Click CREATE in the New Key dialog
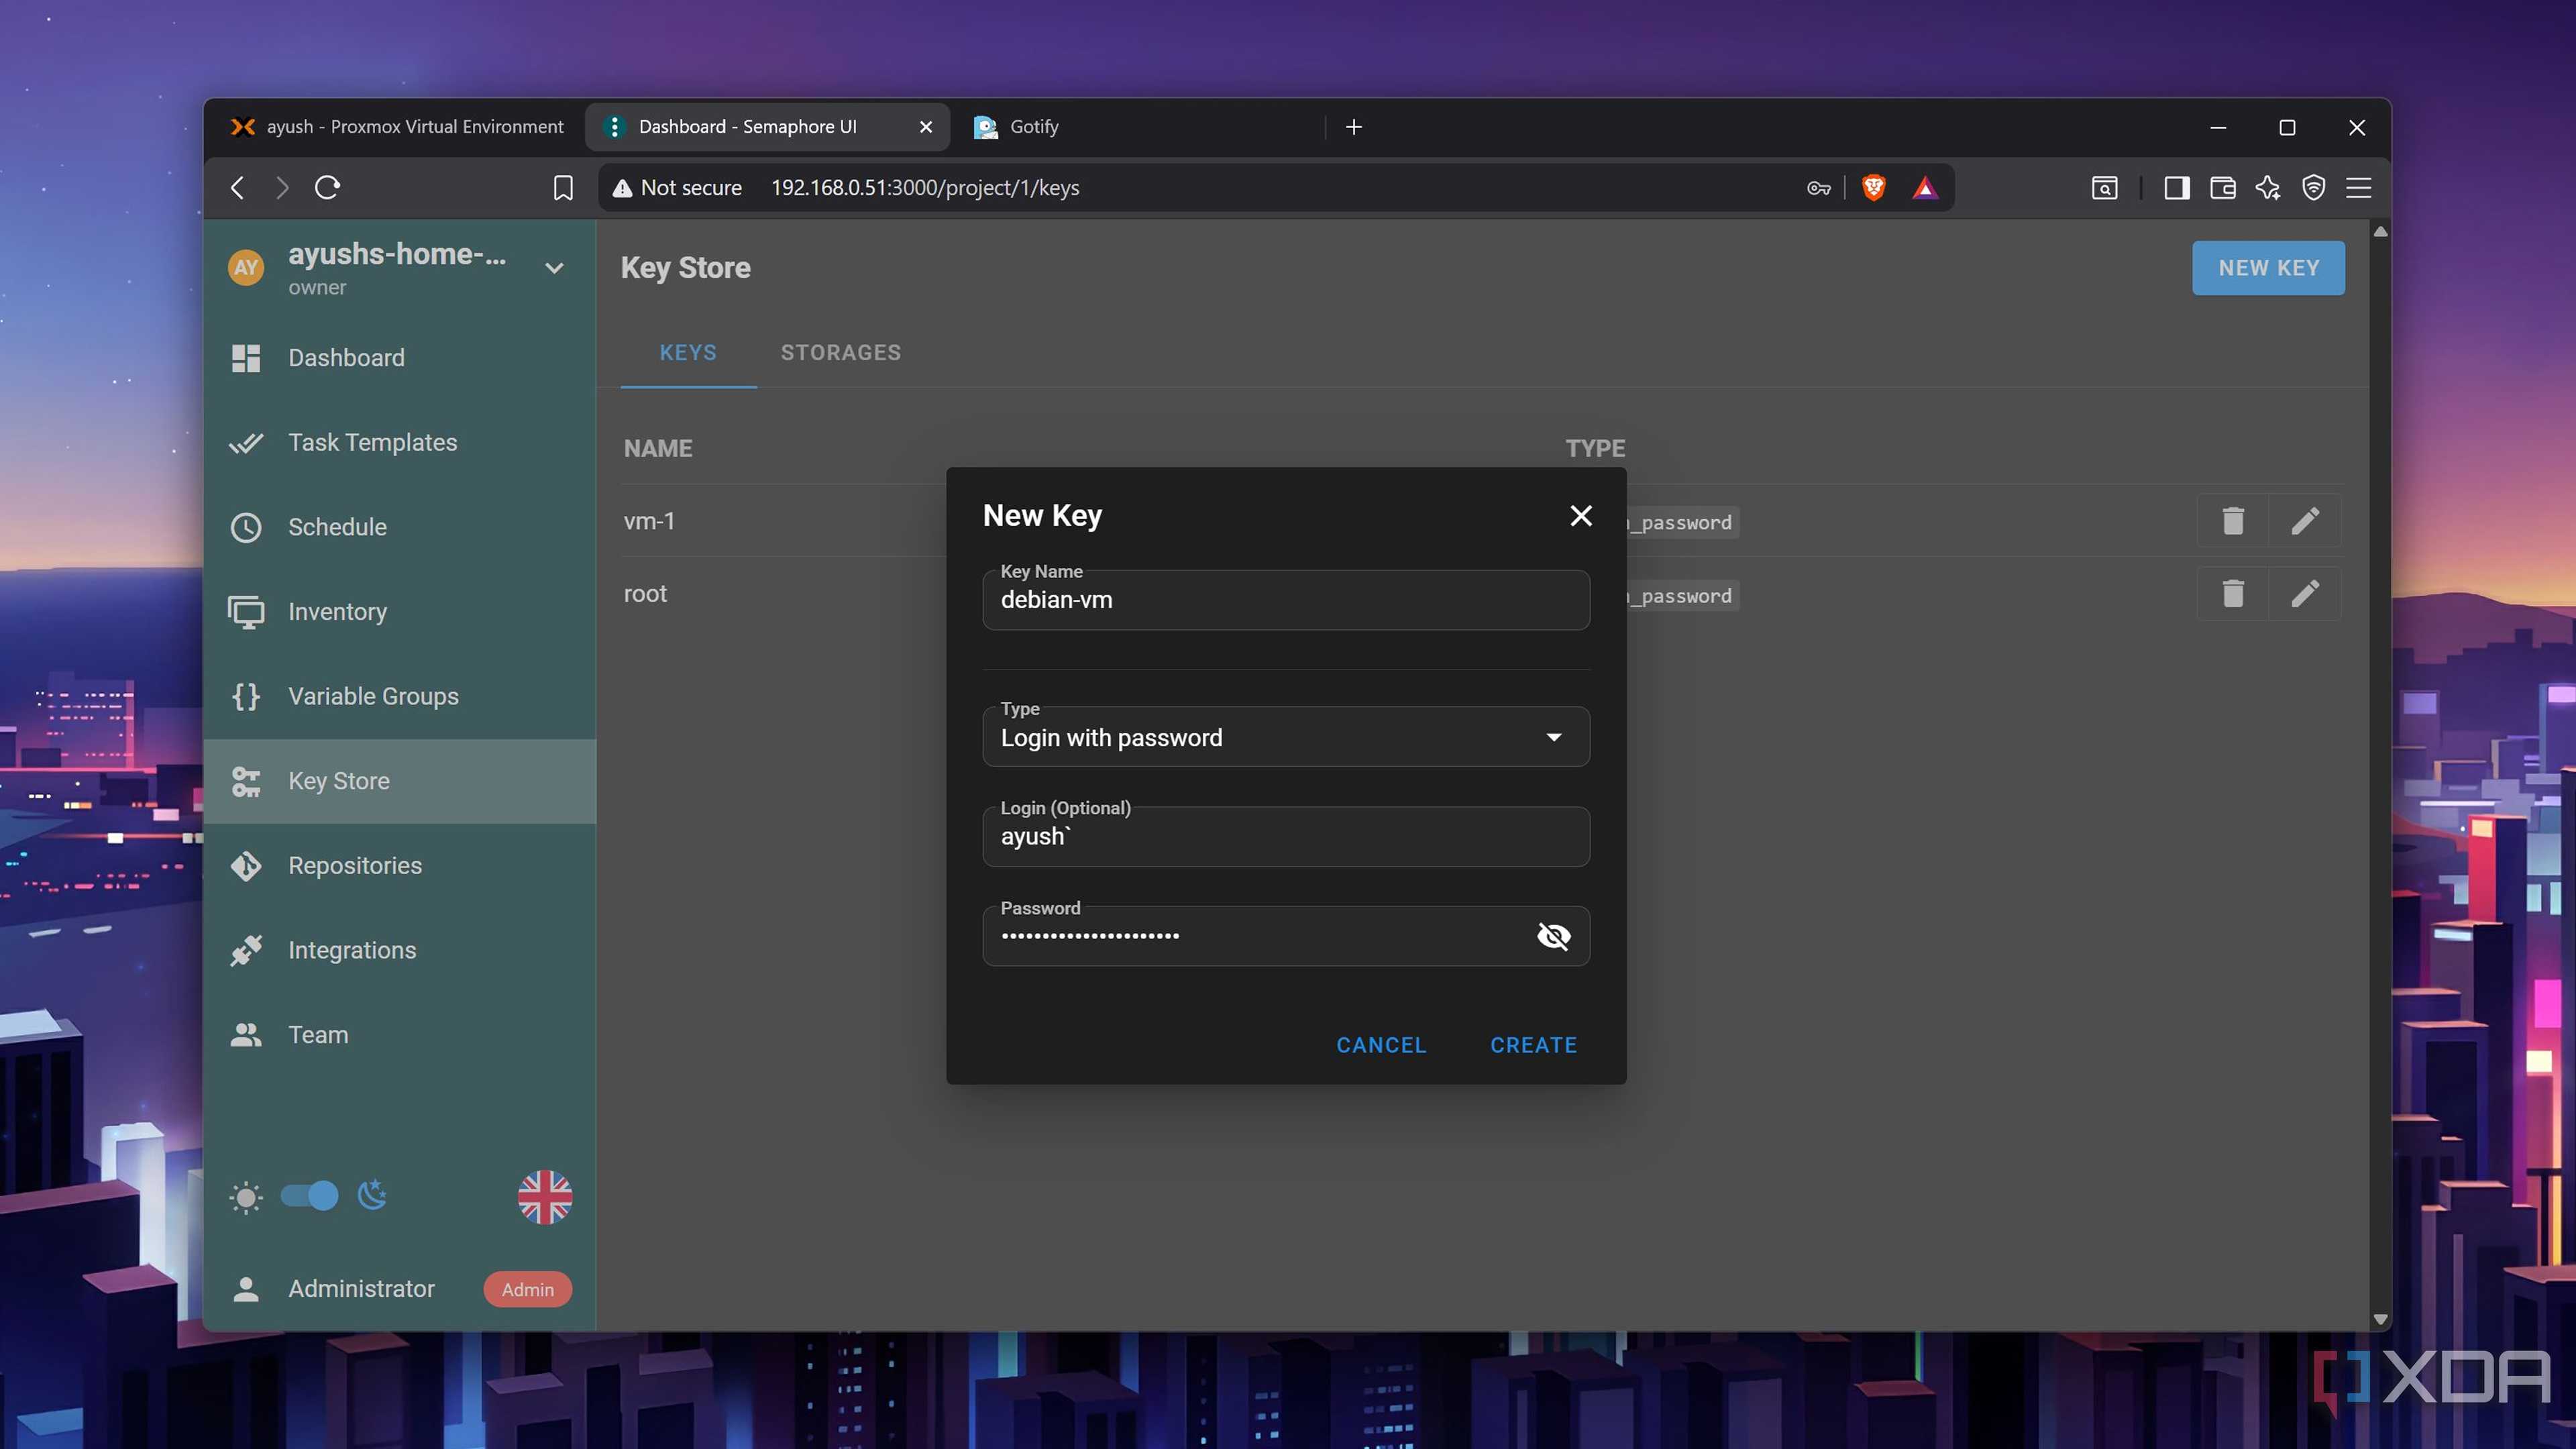The image size is (2576, 1449). tap(1533, 1045)
